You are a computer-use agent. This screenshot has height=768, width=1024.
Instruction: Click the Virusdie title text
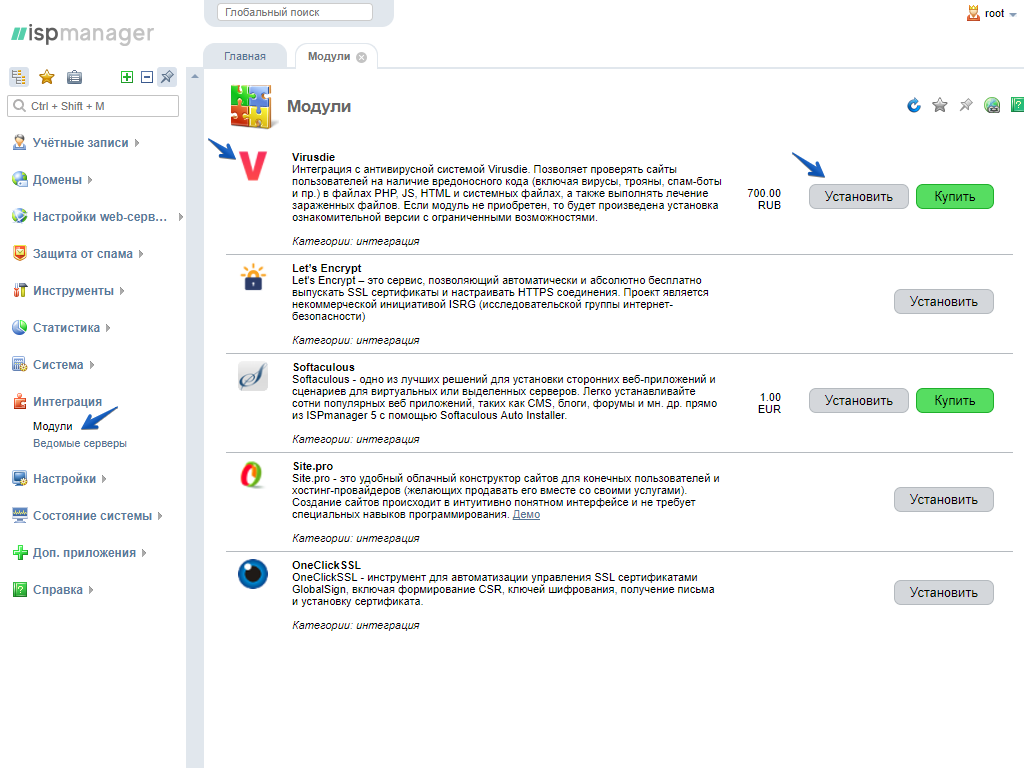pos(313,157)
